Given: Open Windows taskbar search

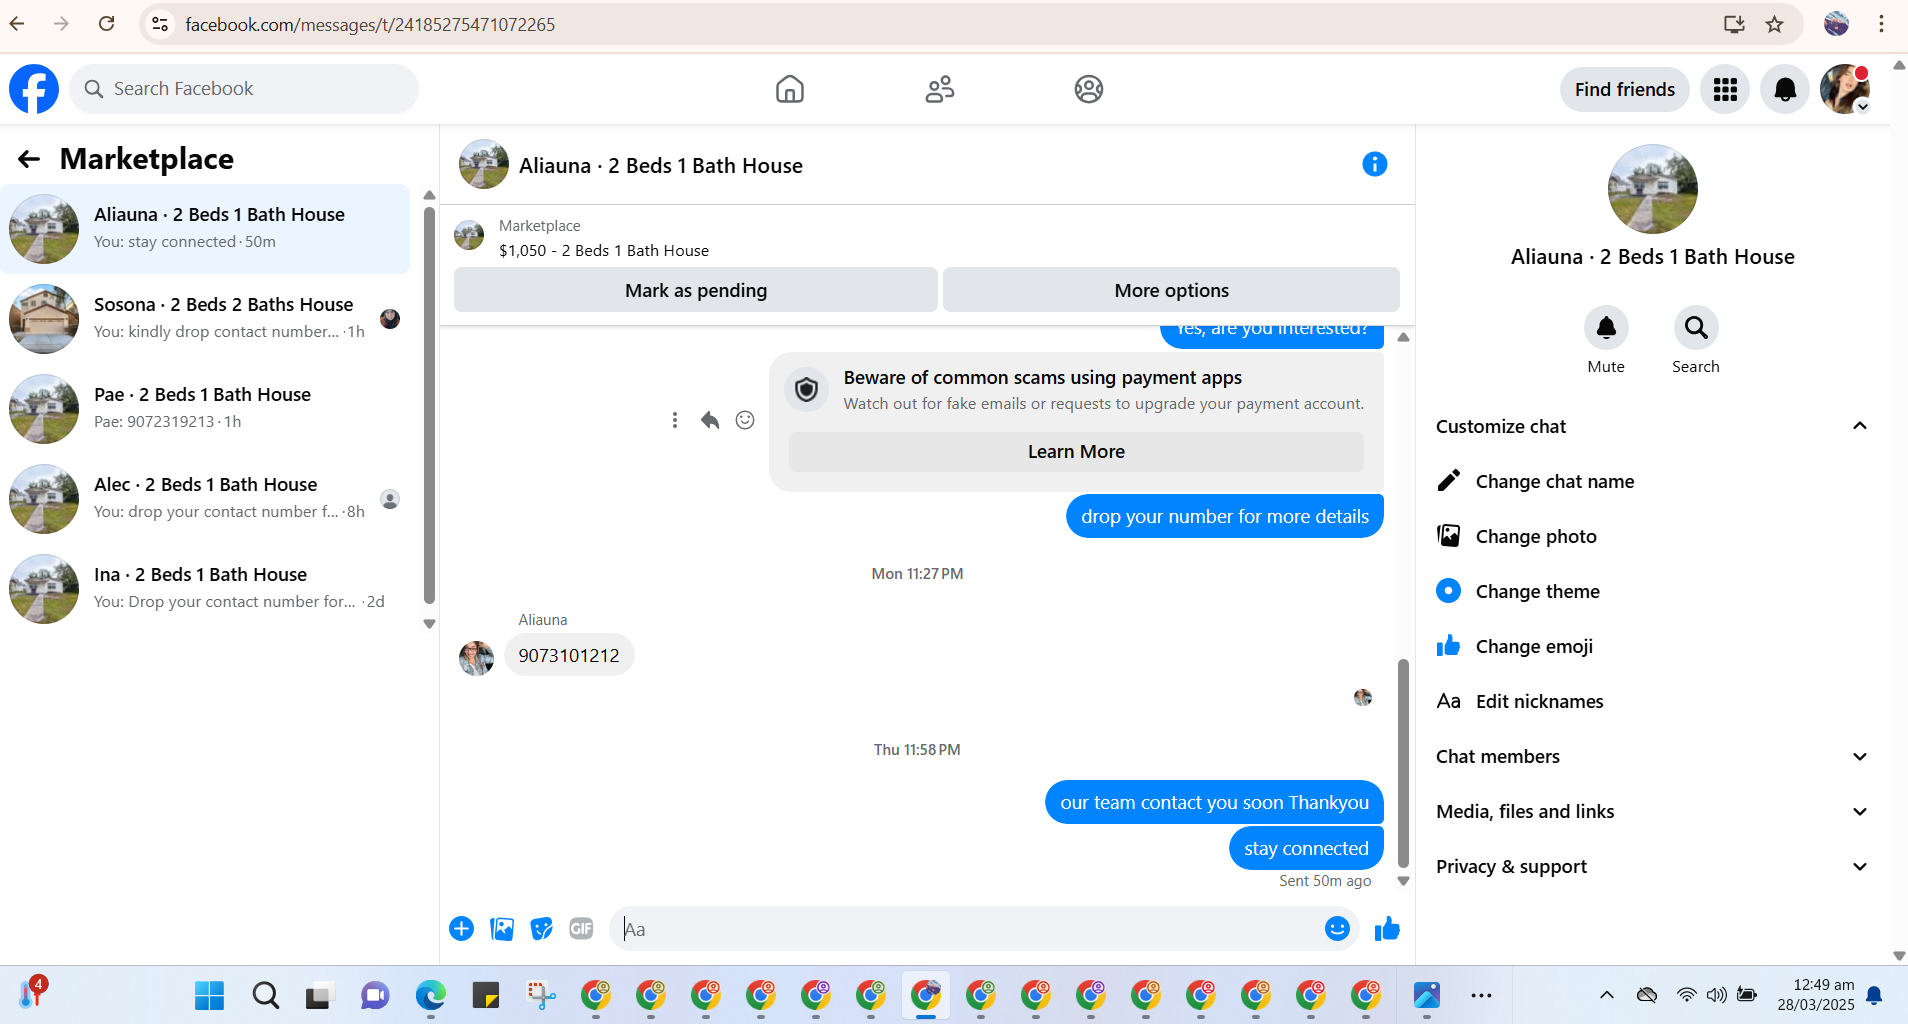Looking at the screenshot, I should tap(265, 995).
